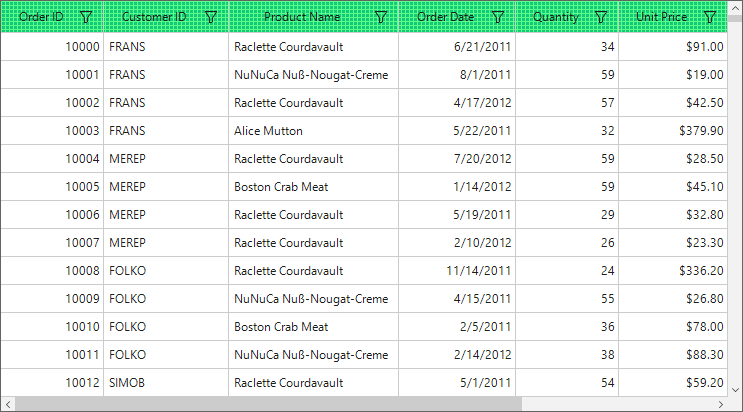Select the cell with Order ID 10011
This screenshot has width=743, height=412.
click(52, 354)
